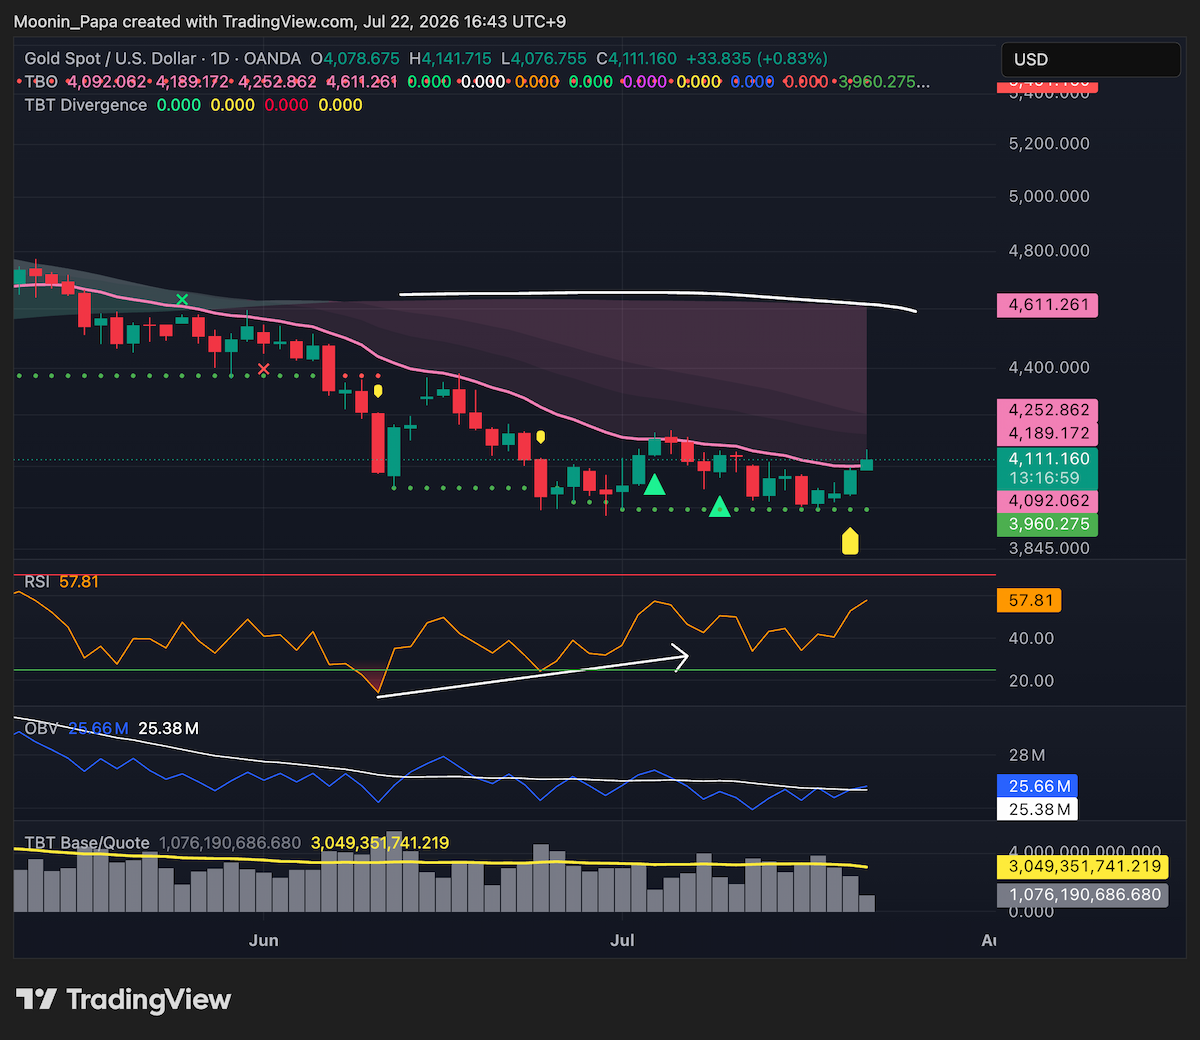This screenshot has width=1200, height=1040.
Task: Select the OBV indicator legend label
Action: tap(41, 728)
